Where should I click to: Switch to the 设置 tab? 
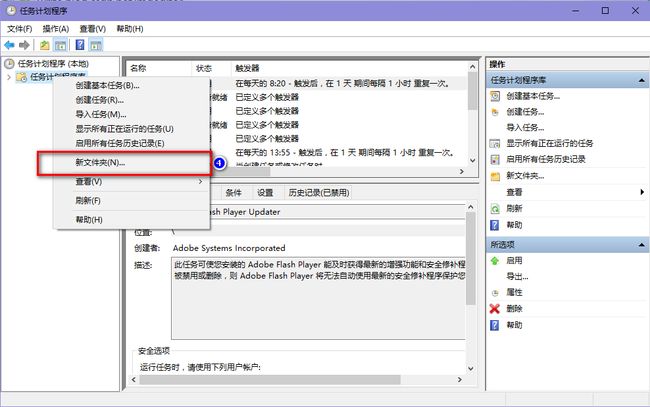(x=265, y=193)
